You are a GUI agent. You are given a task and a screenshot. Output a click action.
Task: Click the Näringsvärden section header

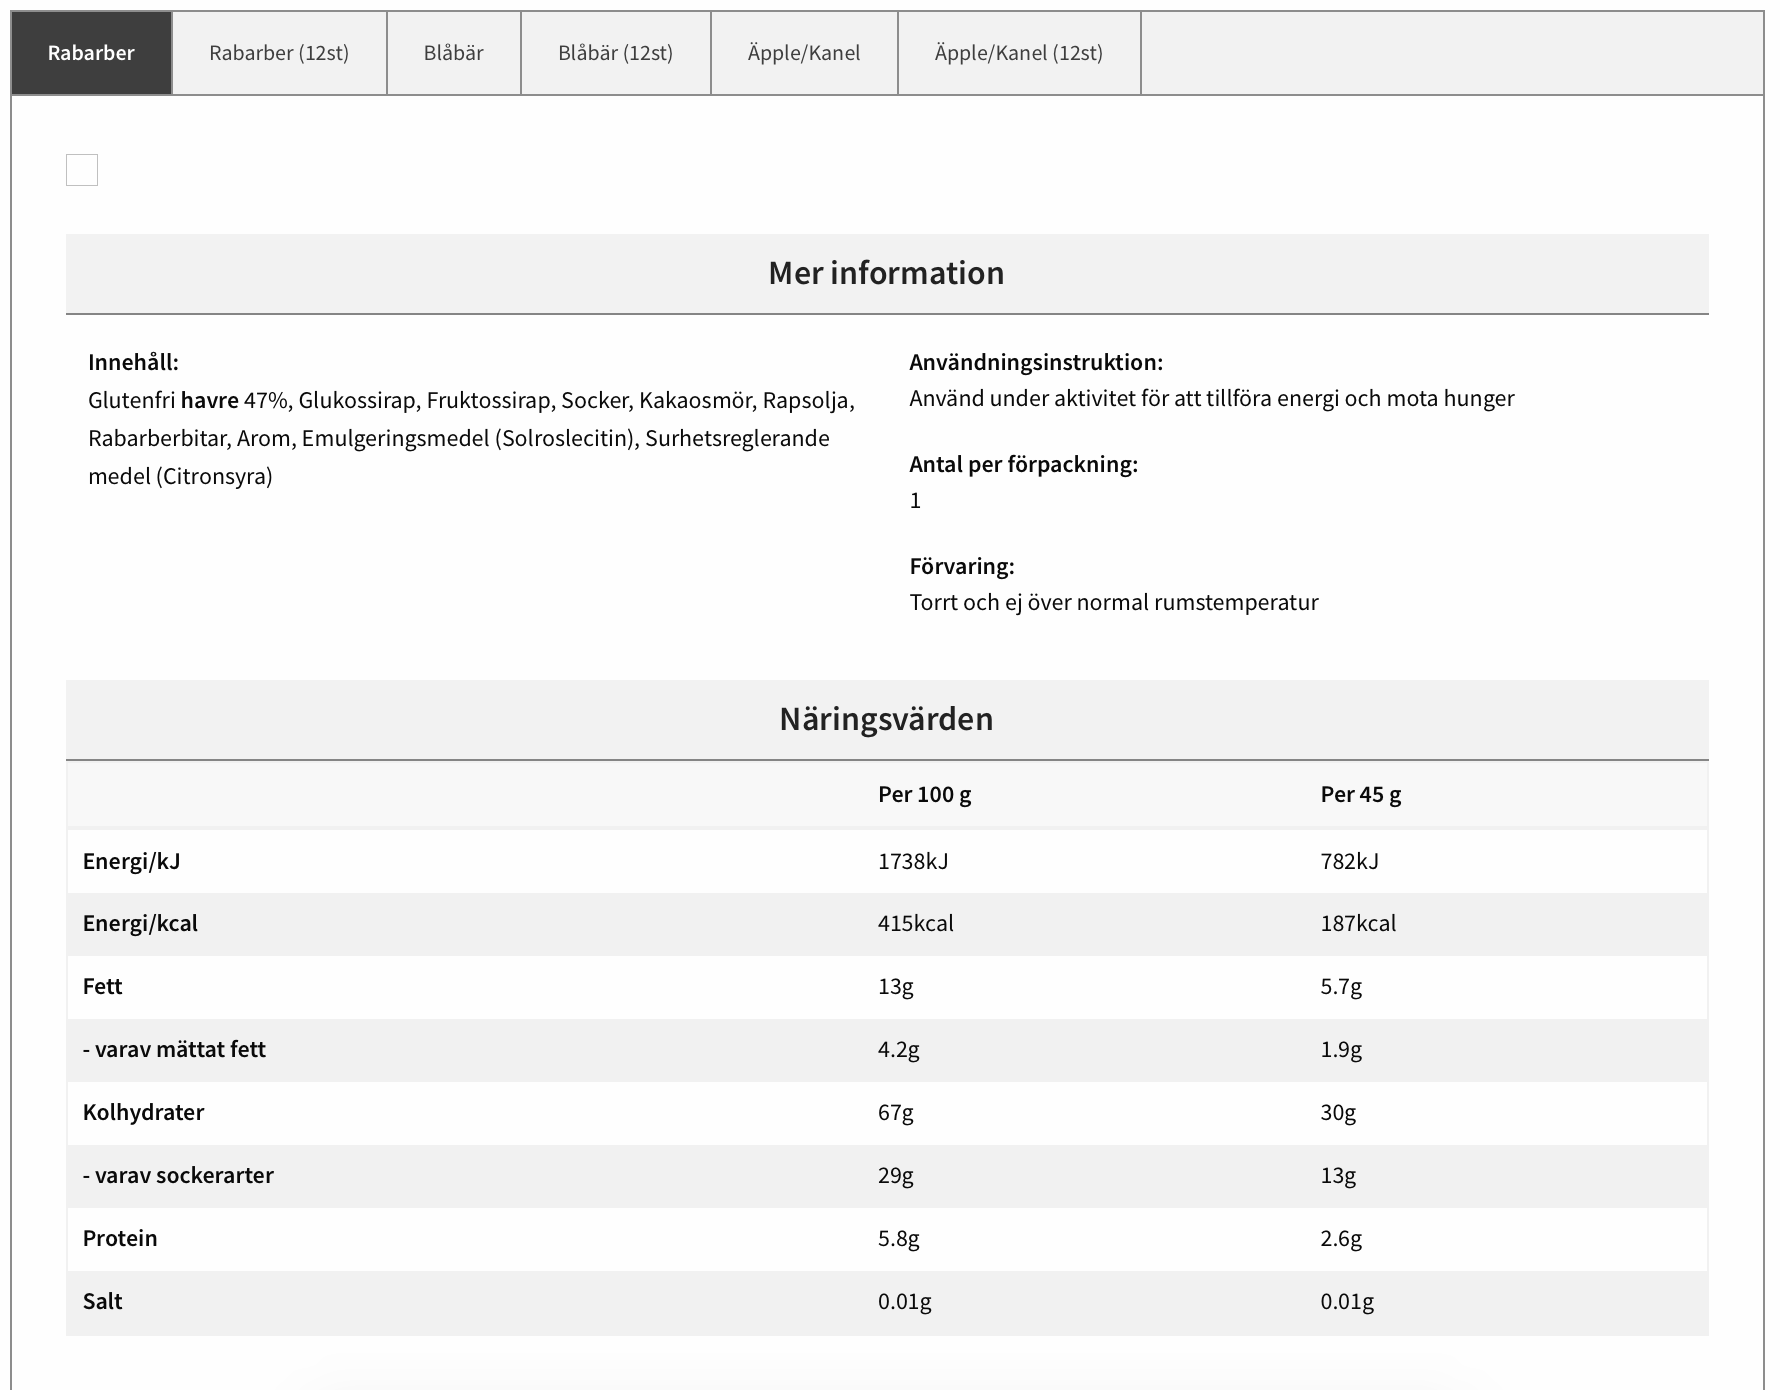(887, 720)
